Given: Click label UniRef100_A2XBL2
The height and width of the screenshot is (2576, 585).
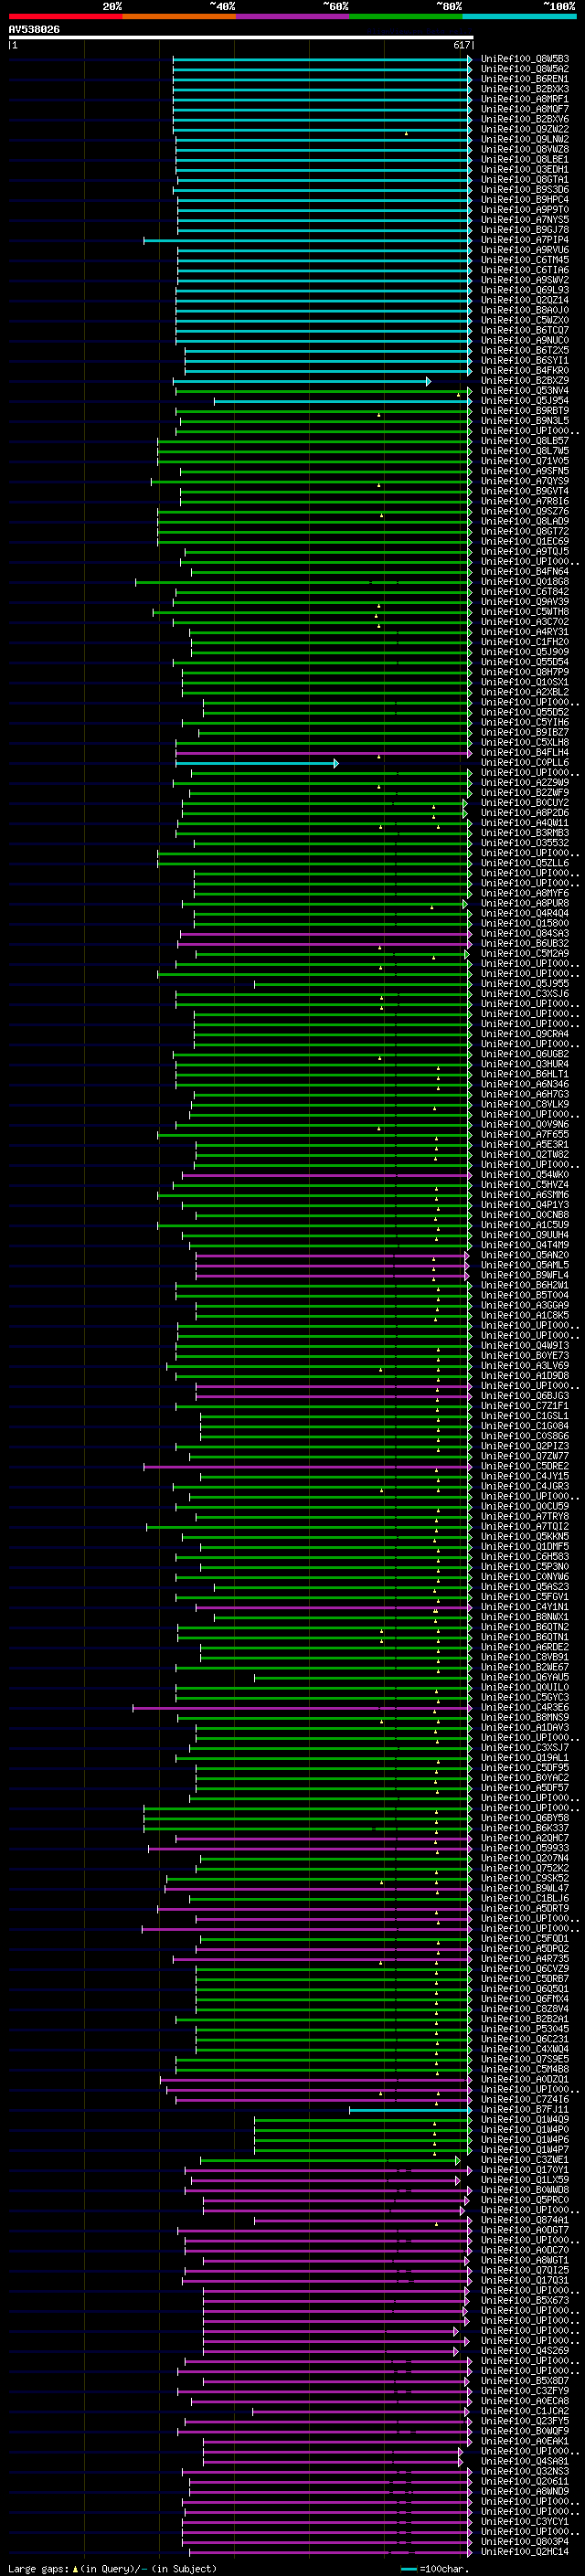Looking at the screenshot, I should tap(525, 692).
